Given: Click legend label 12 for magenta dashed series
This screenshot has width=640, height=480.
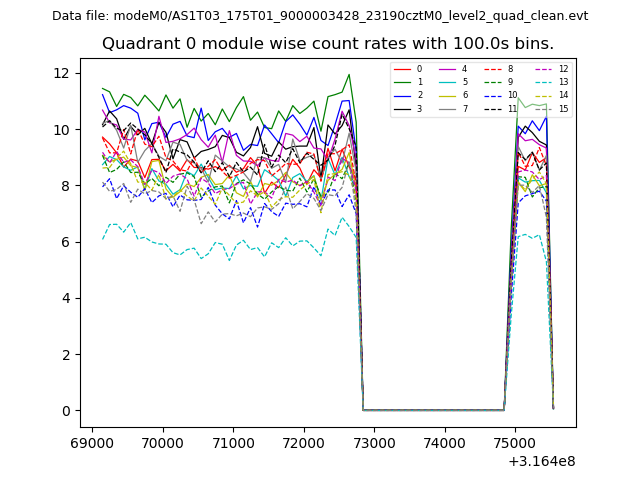Looking at the screenshot, I should tap(563, 69).
